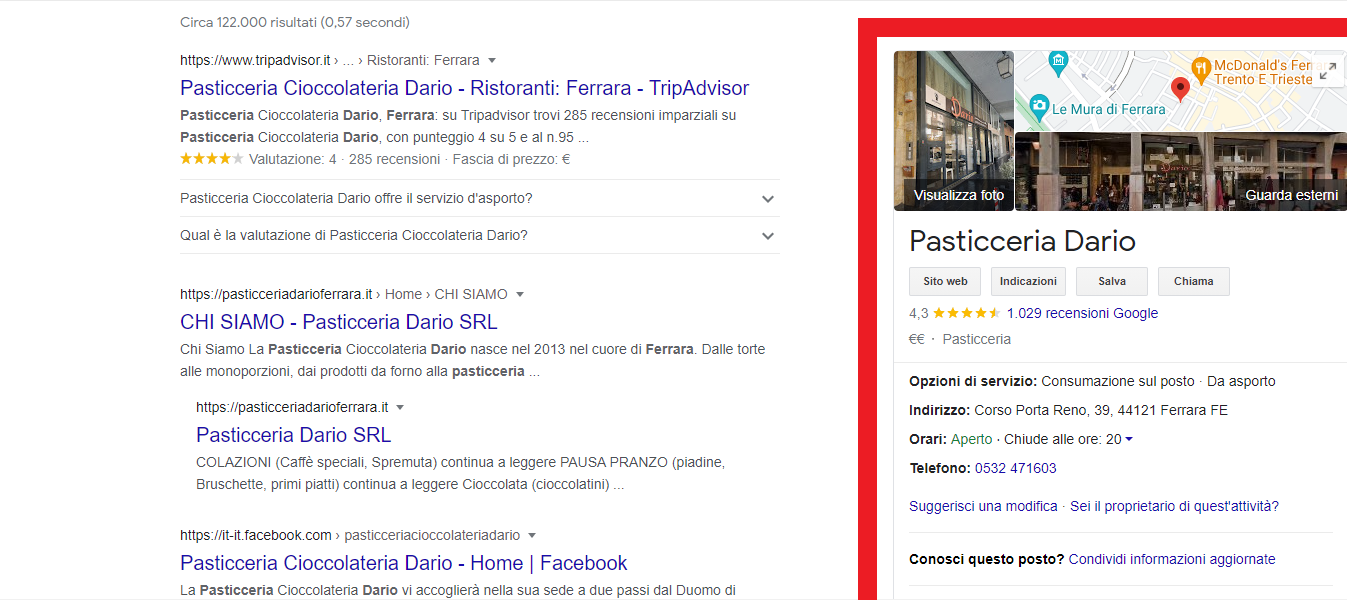
Task: Click the Sito web button
Action: pyautogui.click(x=944, y=281)
